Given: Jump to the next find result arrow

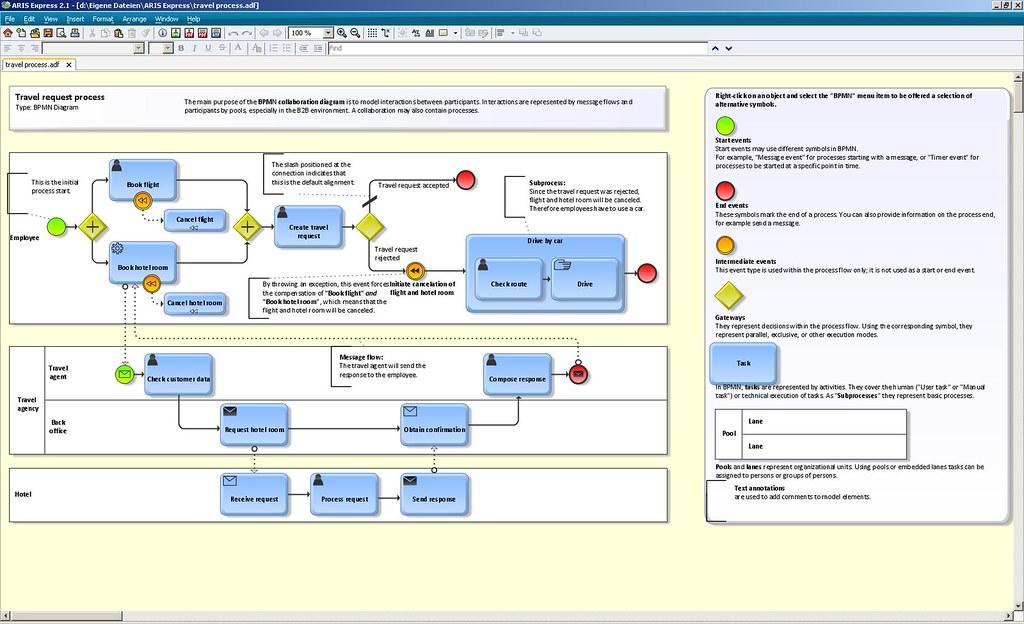Looking at the screenshot, I should (729, 48).
